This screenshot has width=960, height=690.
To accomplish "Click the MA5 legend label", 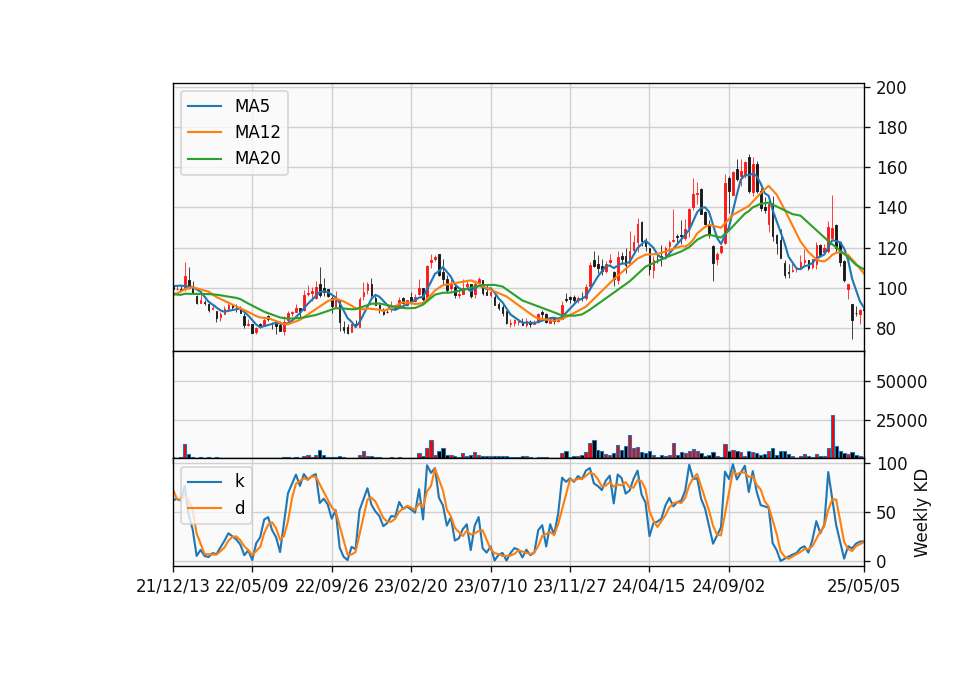I will pos(252,106).
